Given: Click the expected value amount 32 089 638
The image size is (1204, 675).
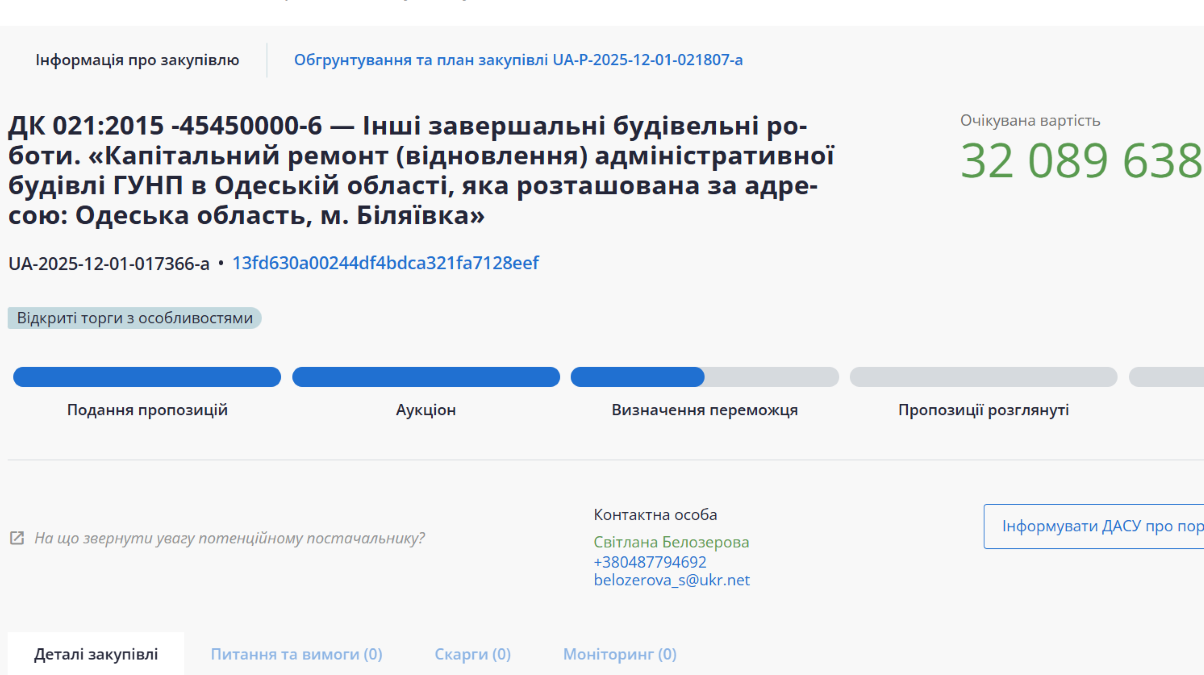Looking at the screenshot, I should pos(1081,160).
